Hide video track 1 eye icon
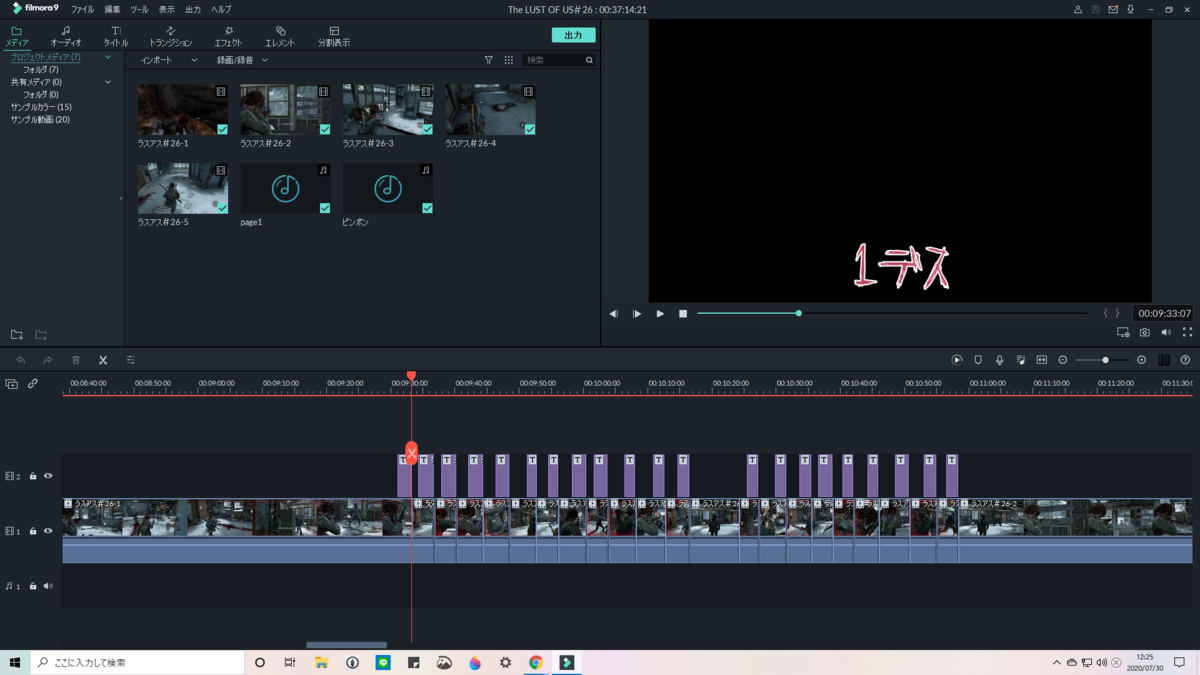This screenshot has width=1200, height=675. [48, 532]
